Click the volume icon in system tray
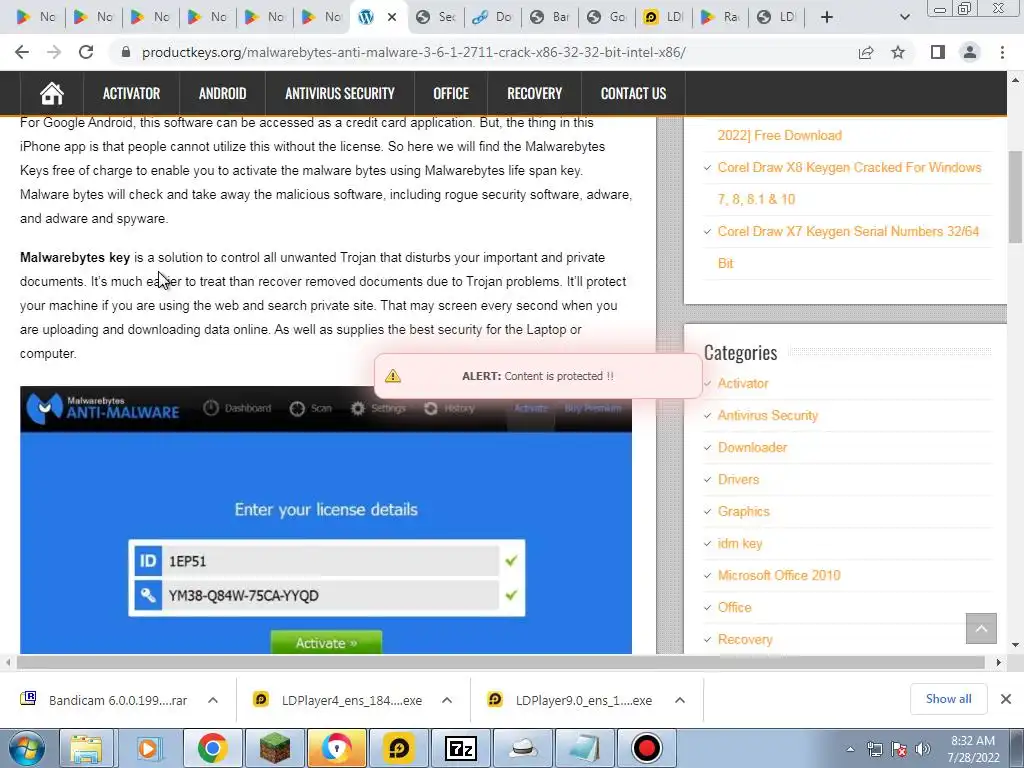Image resolution: width=1024 pixels, height=768 pixels. click(923, 749)
